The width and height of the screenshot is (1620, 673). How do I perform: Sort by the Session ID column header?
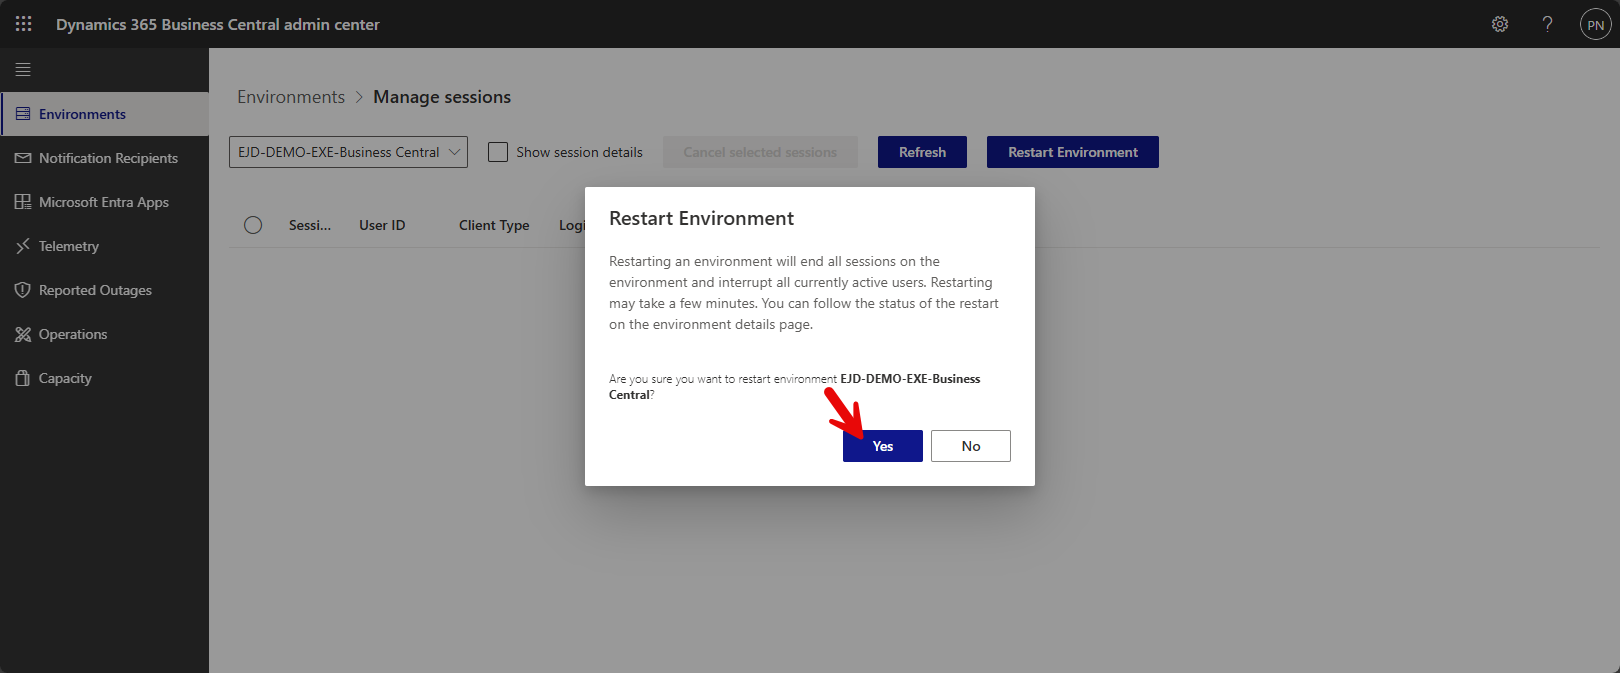pos(310,225)
